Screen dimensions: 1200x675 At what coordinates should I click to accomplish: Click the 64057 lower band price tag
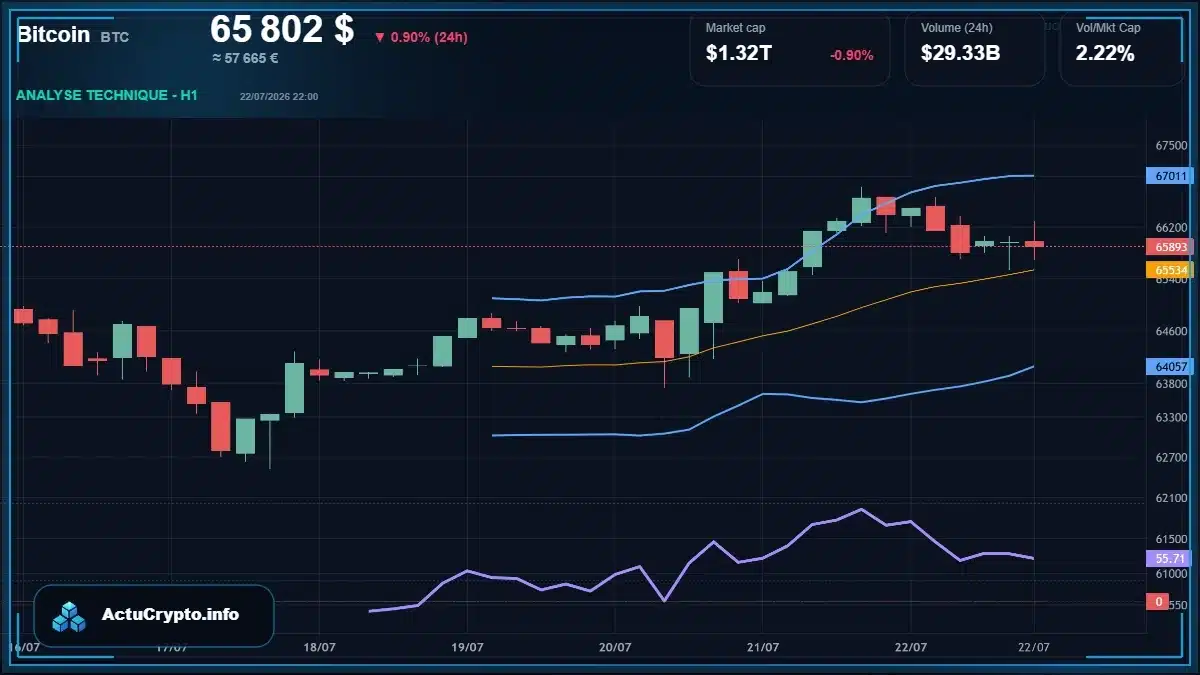(1169, 367)
